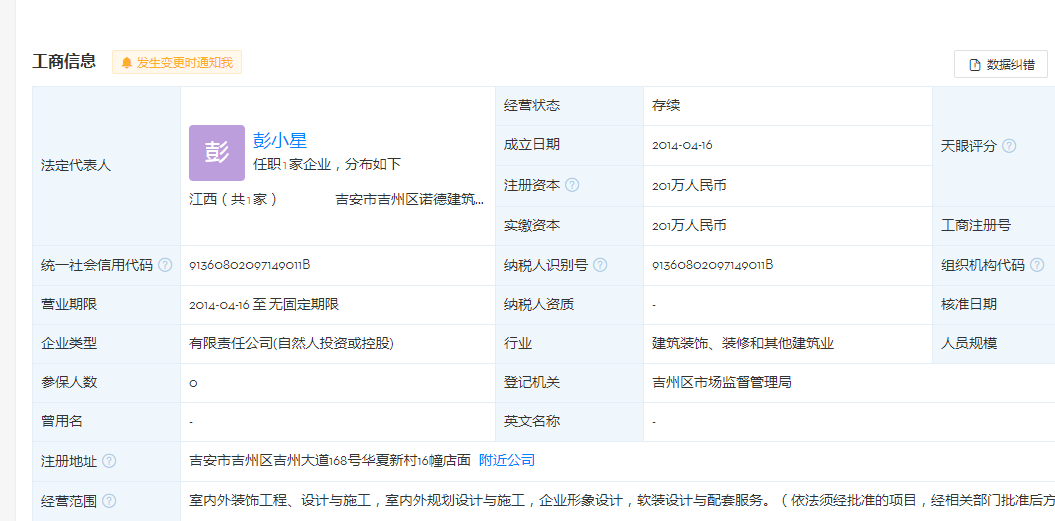1055x521 pixels.
Task: Click the 建筑装饰、装修和其他建筑业 industry value
Action: [743, 343]
